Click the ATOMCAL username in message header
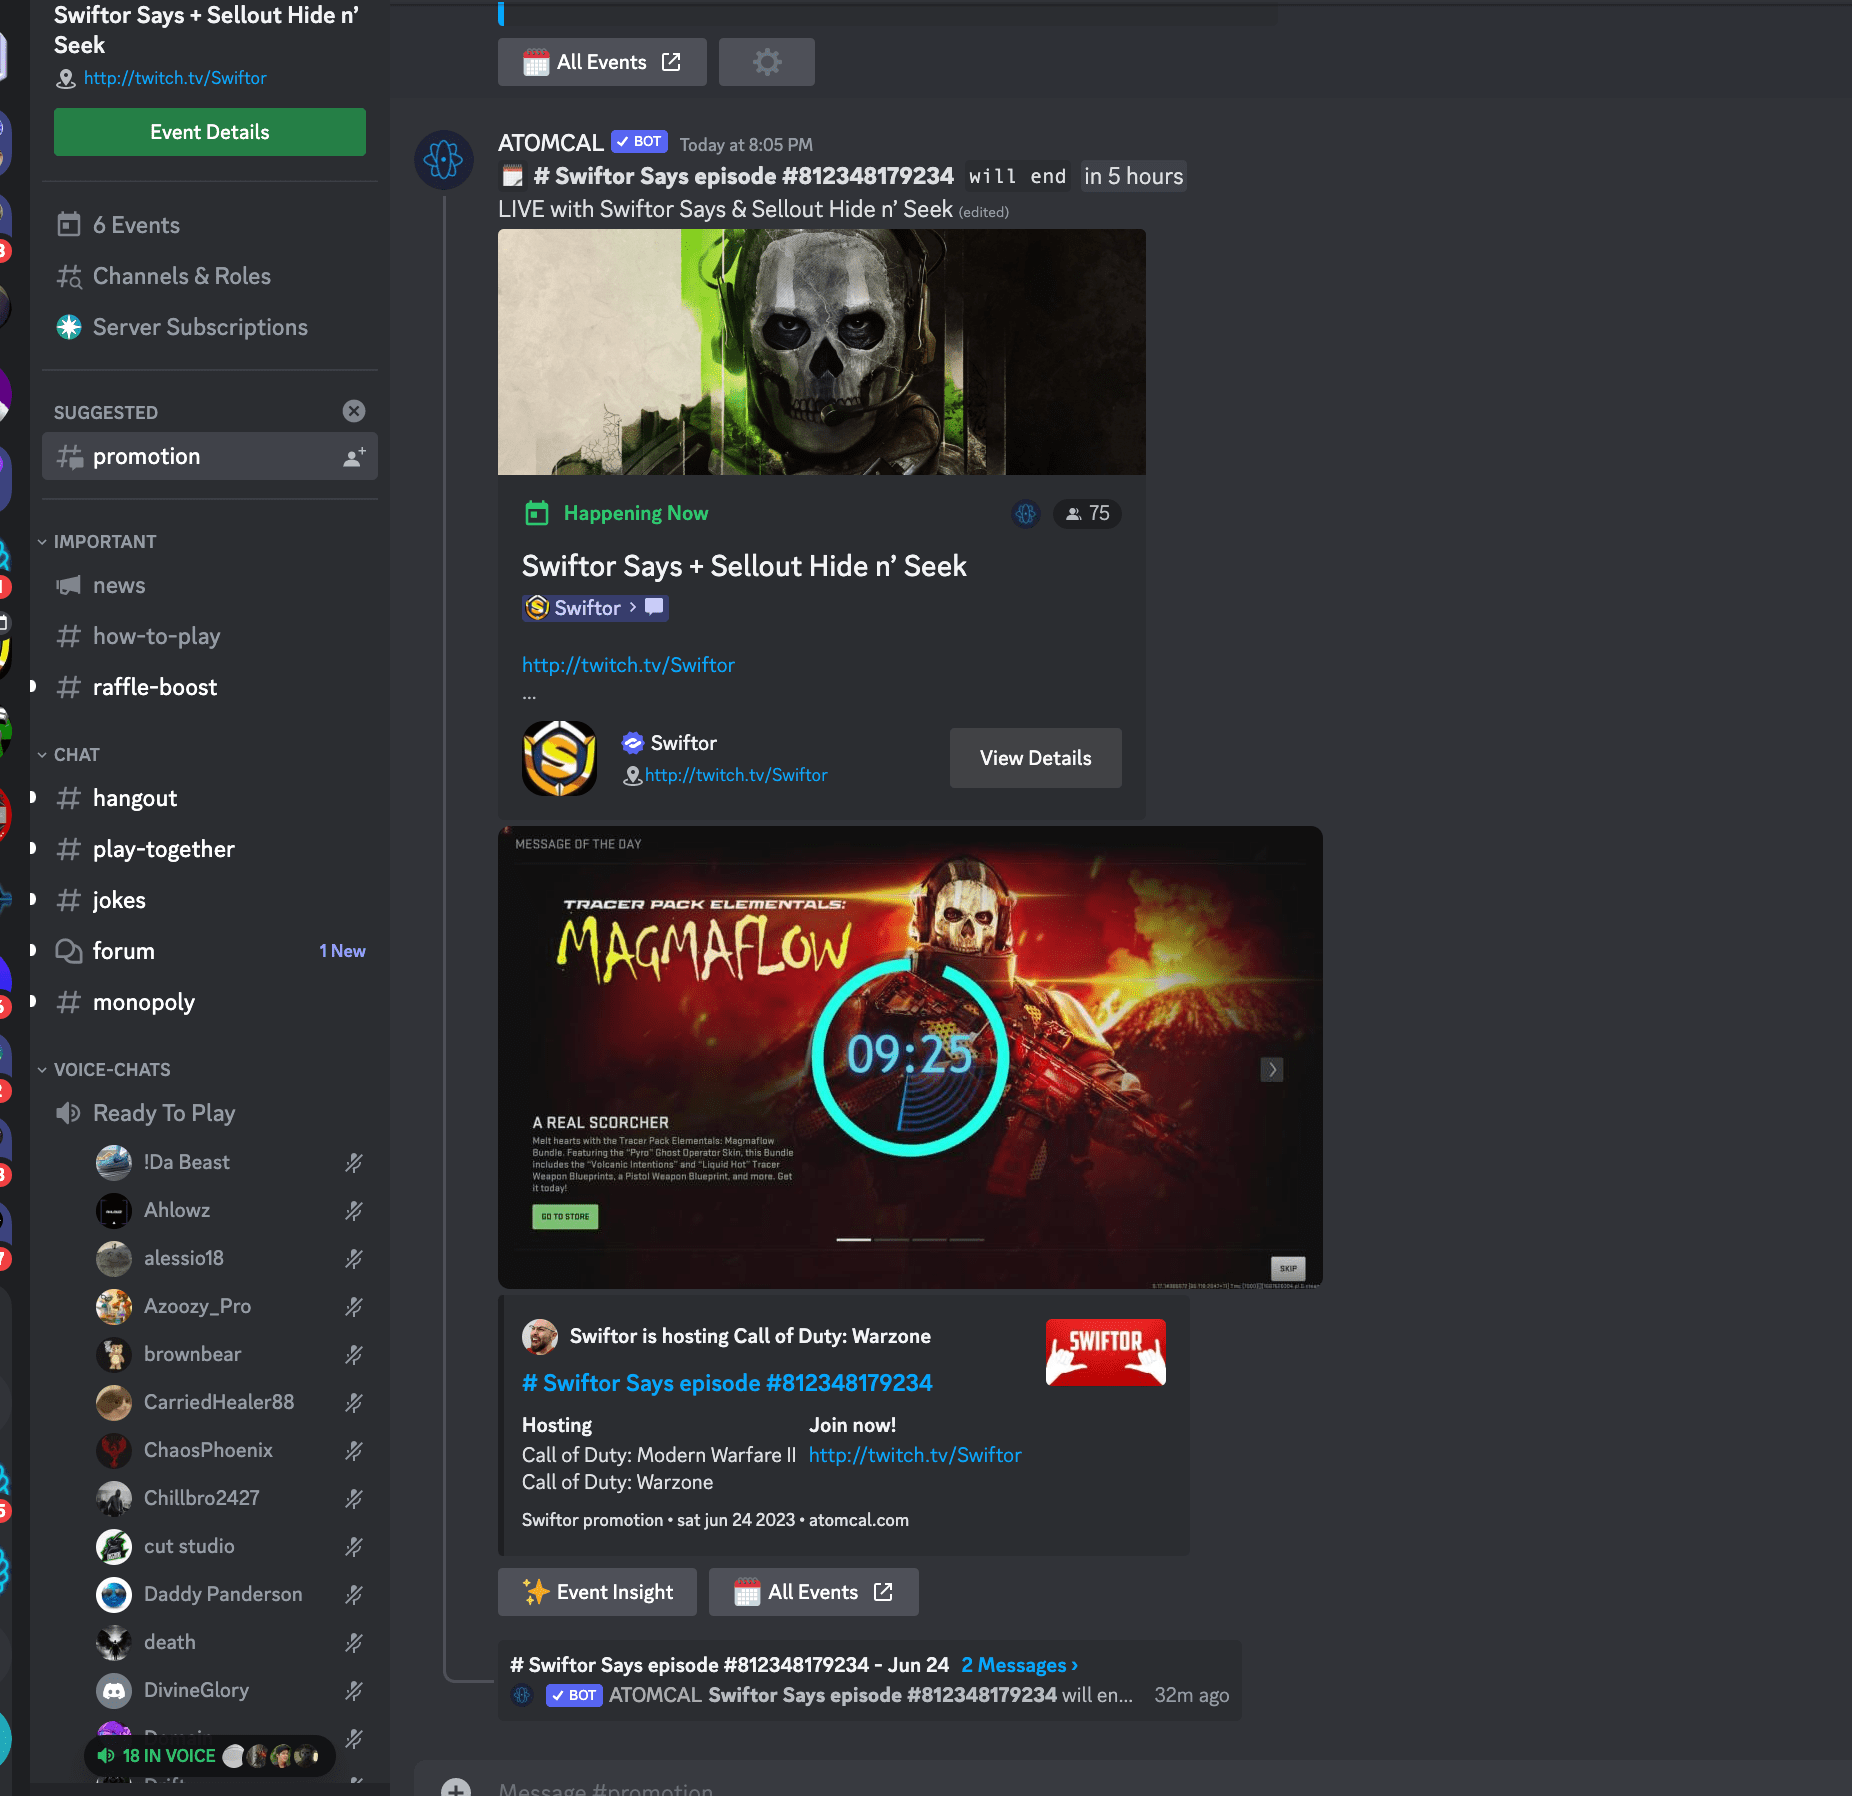 [550, 143]
